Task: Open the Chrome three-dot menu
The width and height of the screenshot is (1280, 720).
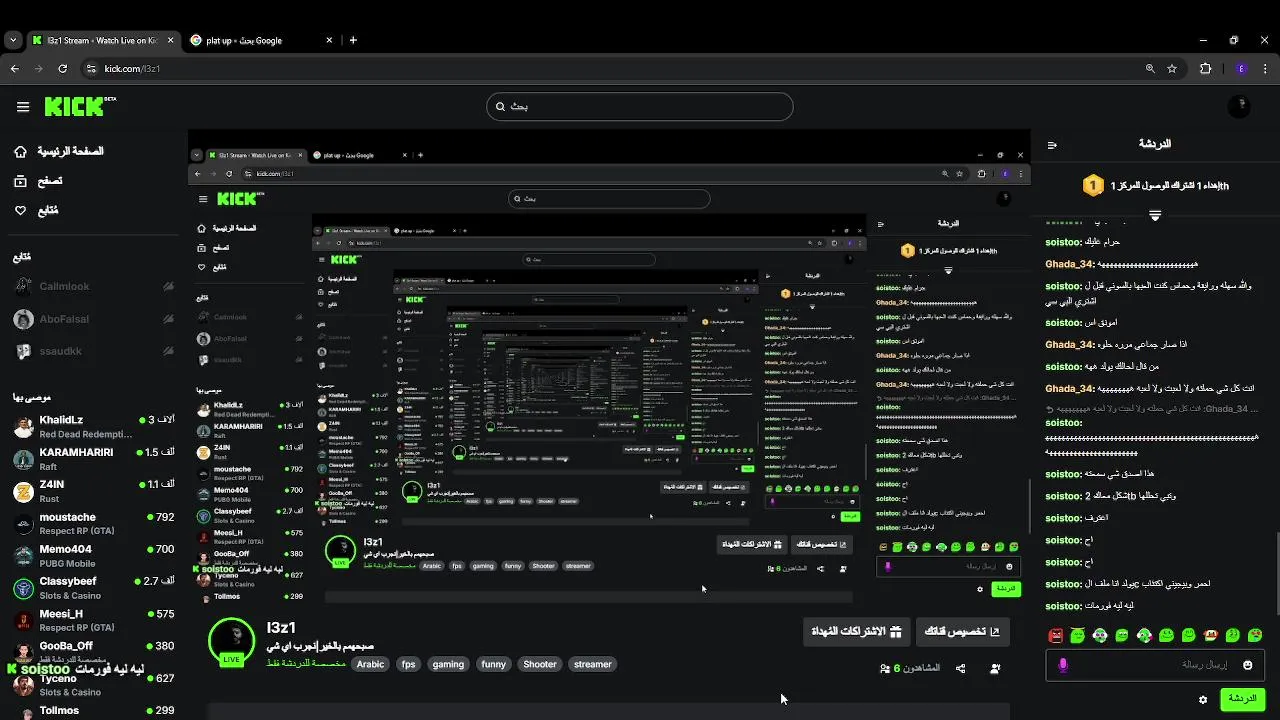Action: (1265, 69)
